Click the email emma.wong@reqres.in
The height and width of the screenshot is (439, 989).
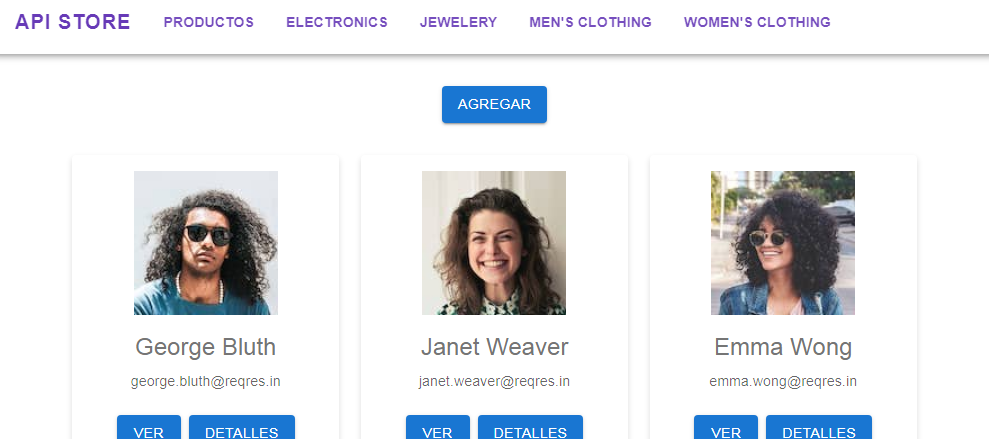(783, 382)
